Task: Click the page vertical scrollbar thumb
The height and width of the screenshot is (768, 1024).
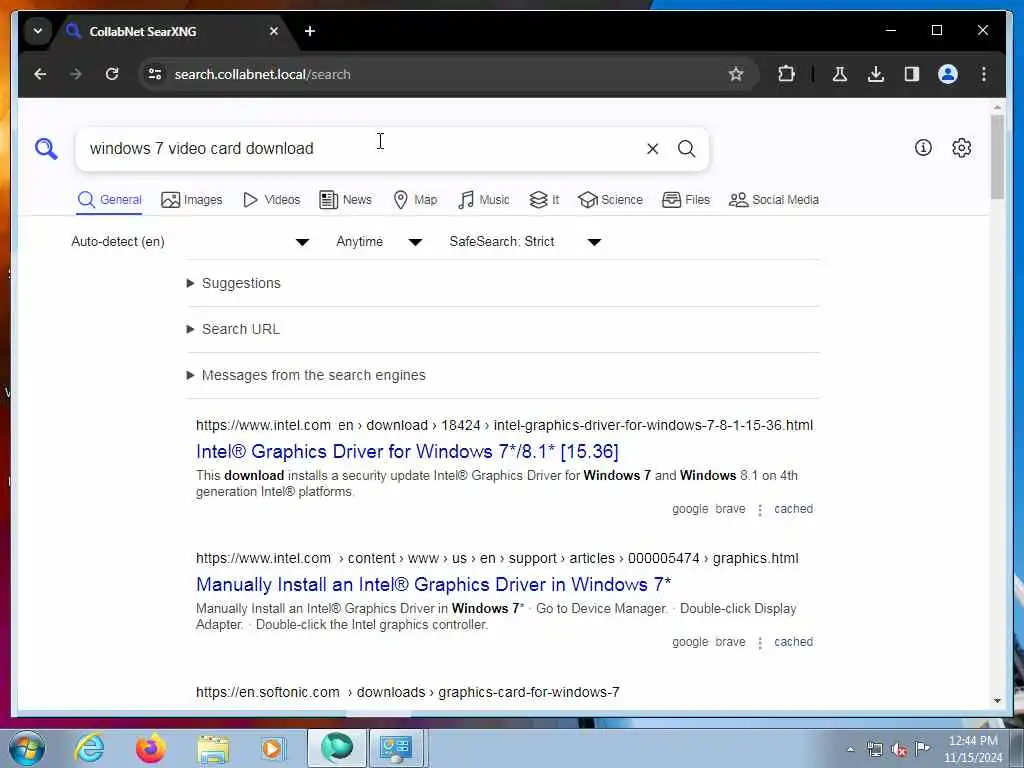Action: (997, 157)
